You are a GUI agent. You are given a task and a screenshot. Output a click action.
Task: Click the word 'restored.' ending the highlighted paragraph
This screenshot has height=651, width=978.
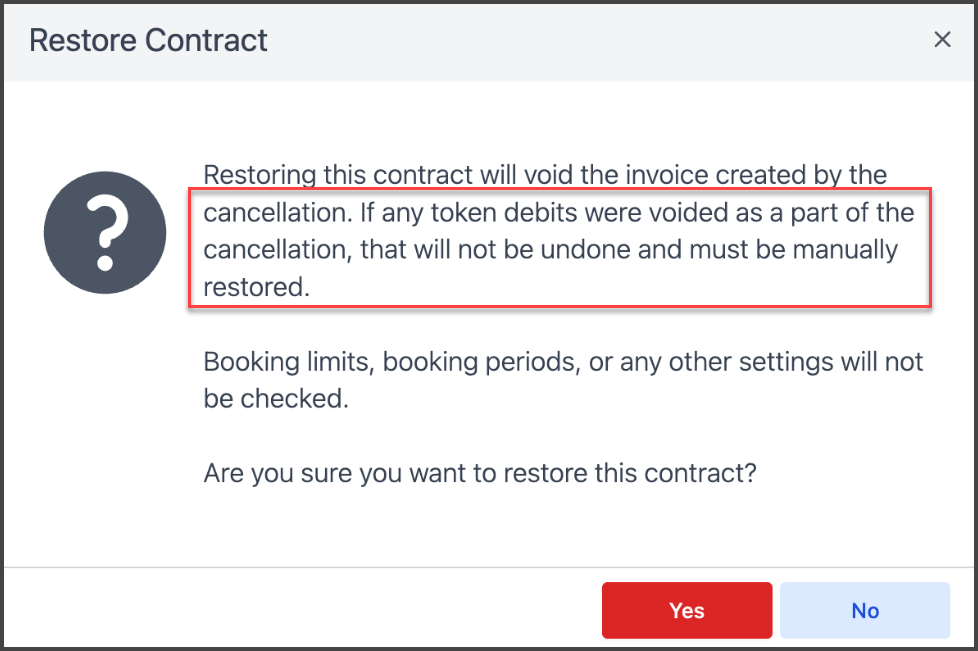pos(257,288)
